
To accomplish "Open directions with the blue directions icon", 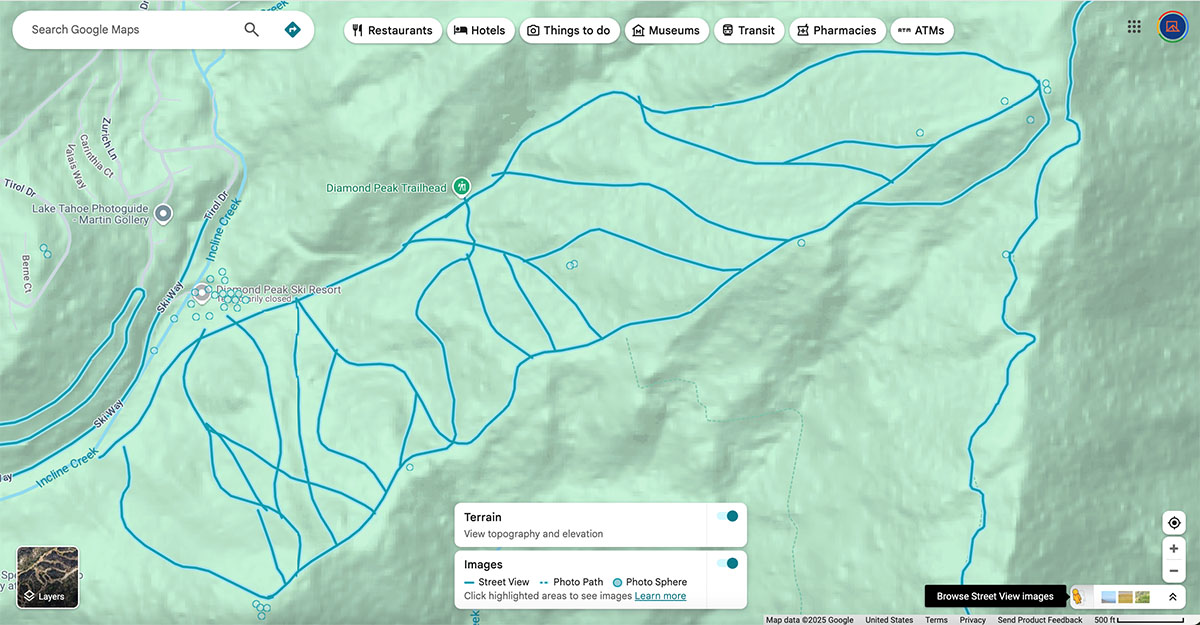I will pos(292,29).
